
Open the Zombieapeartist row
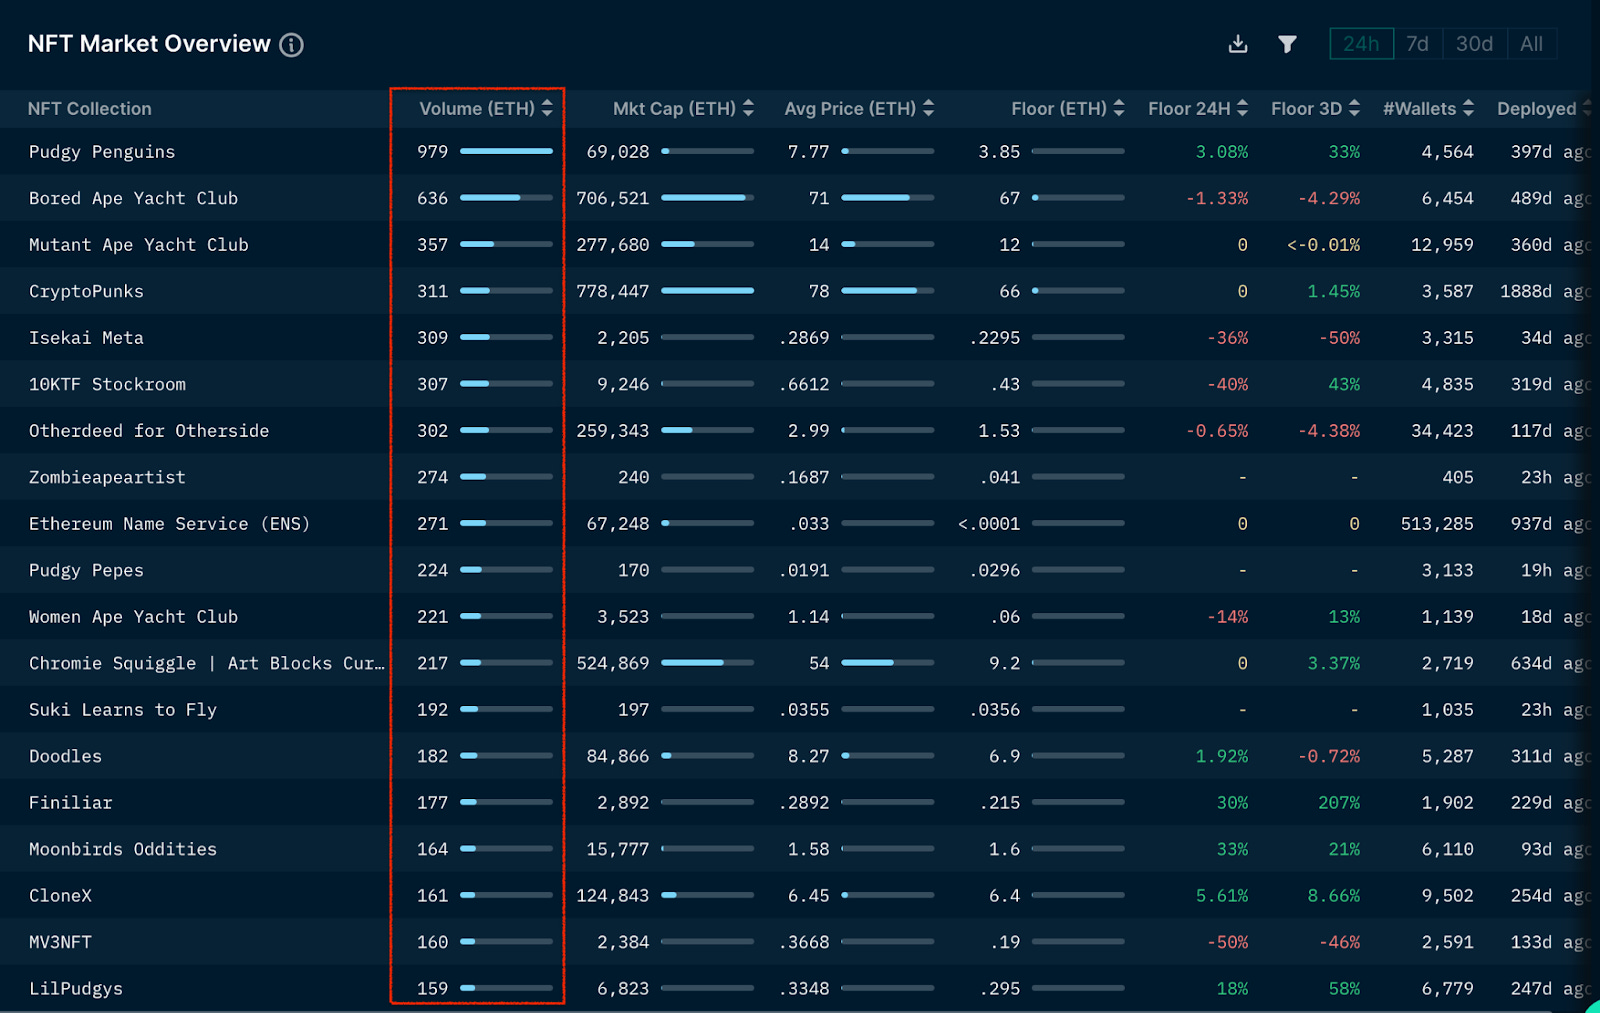(800, 477)
